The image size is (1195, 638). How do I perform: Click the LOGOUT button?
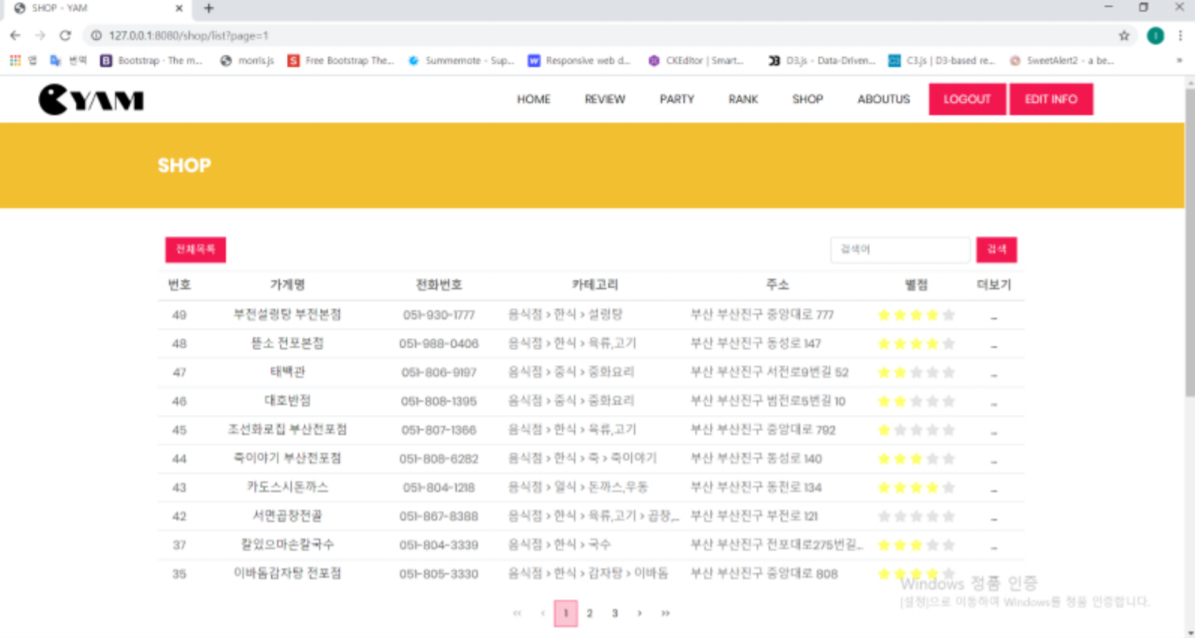pos(966,99)
